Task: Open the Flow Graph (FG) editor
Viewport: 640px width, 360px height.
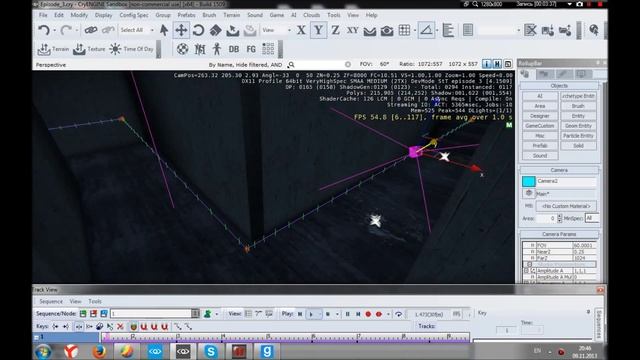Action: [x=251, y=49]
